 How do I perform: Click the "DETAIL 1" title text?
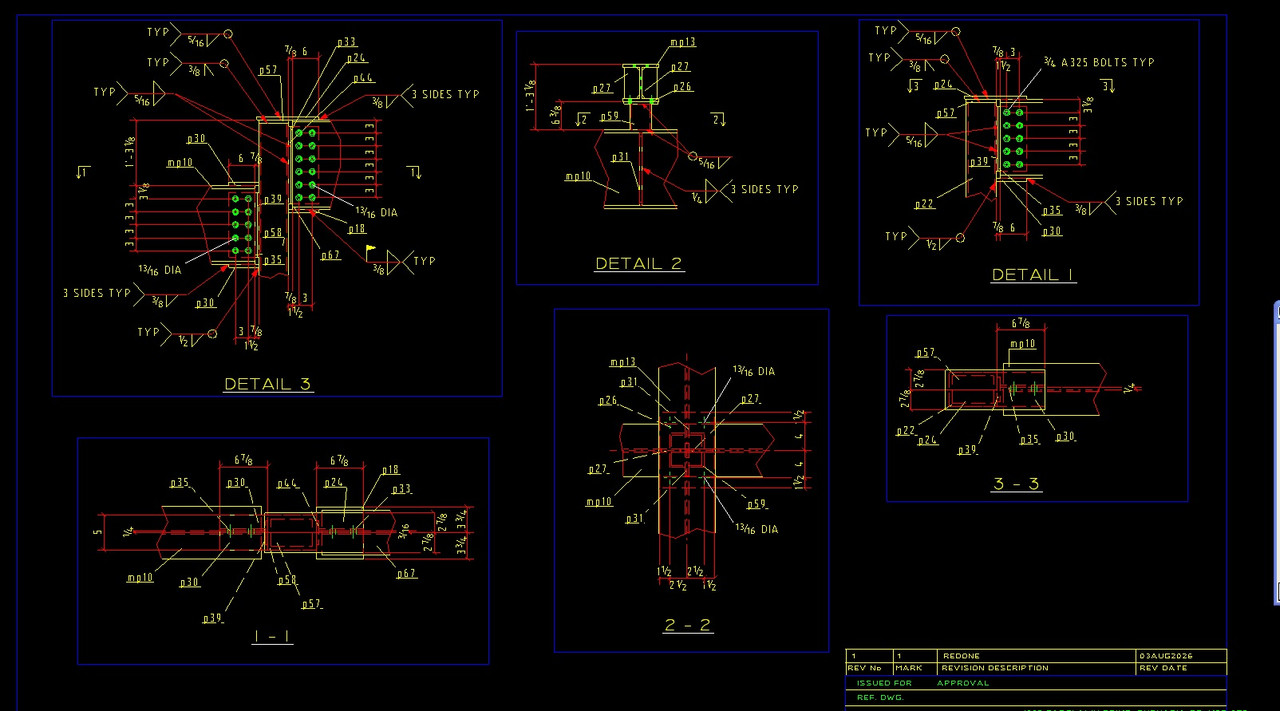click(1034, 275)
